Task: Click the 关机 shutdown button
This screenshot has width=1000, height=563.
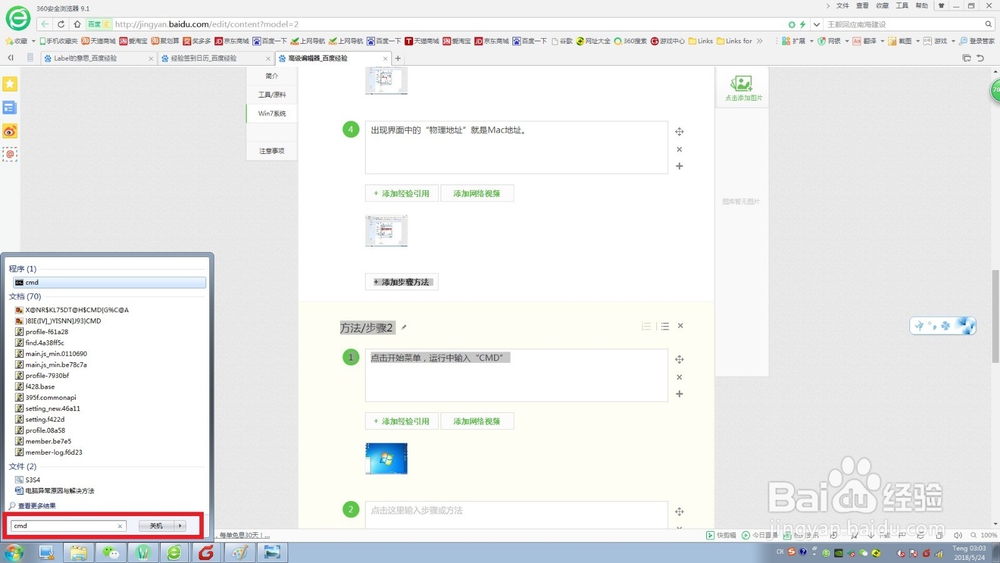Action: [x=157, y=525]
